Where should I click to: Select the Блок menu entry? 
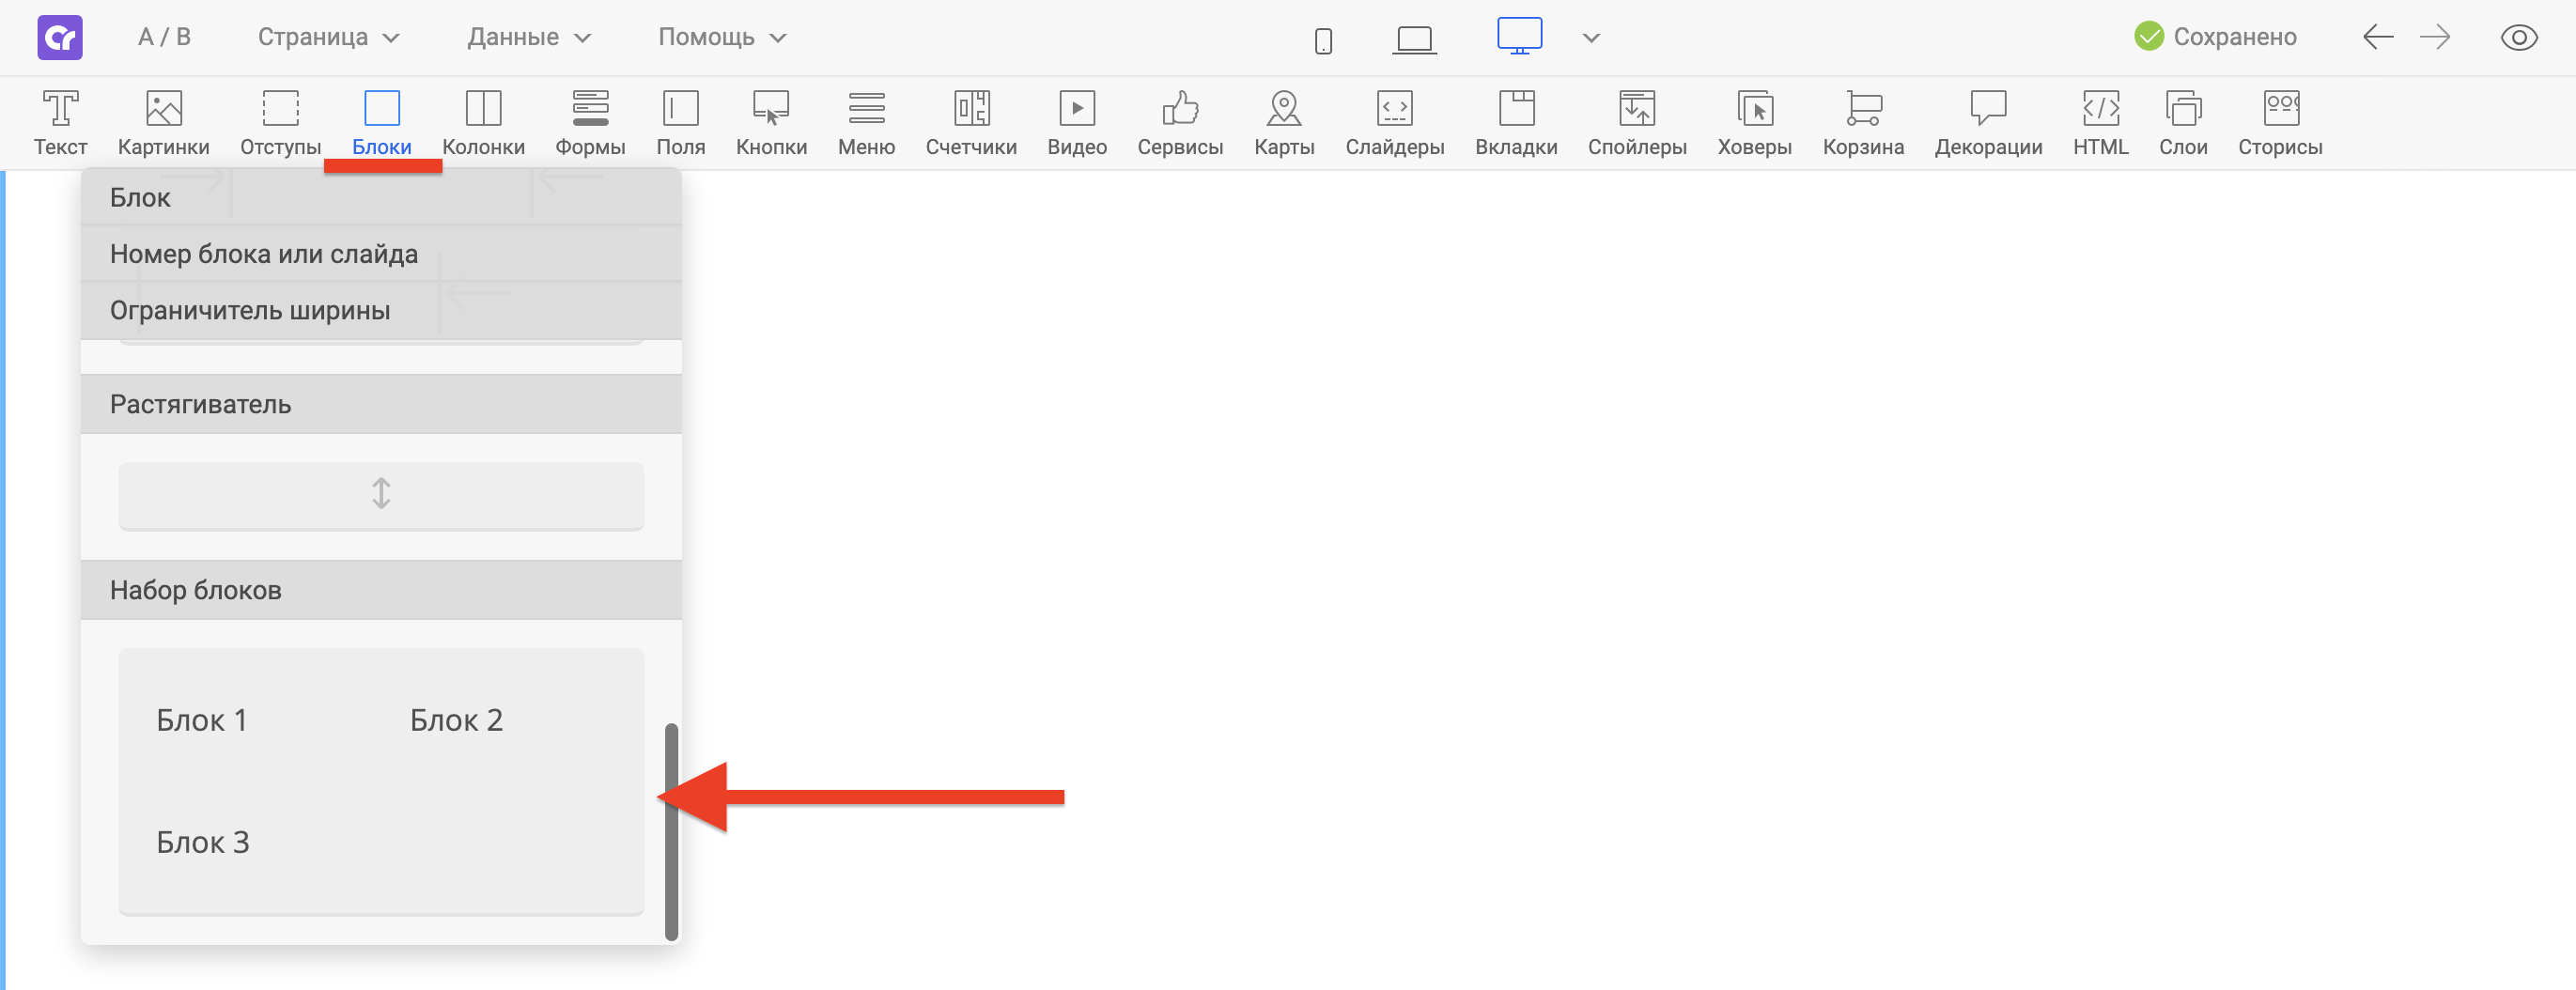(381, 198)
